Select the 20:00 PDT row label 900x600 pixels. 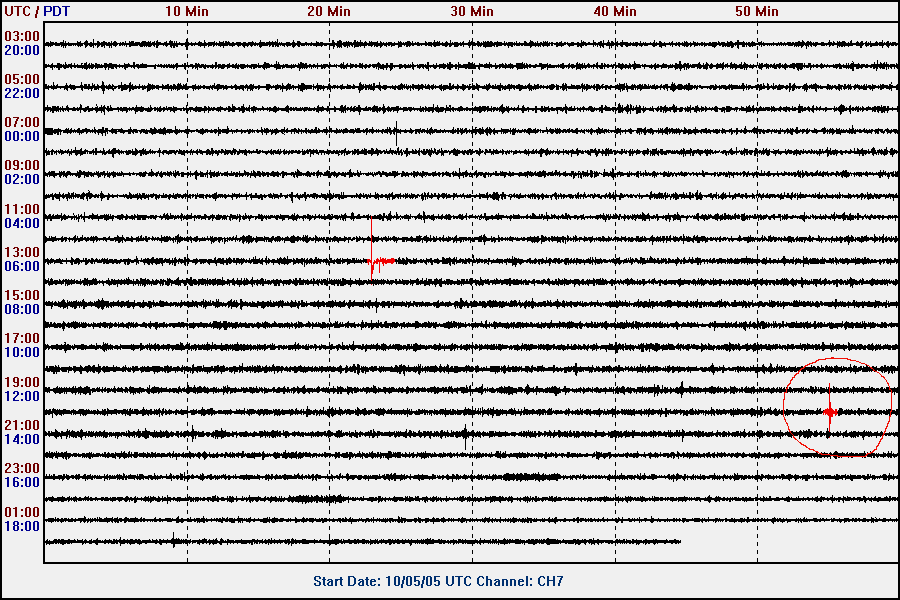point(22,50)
